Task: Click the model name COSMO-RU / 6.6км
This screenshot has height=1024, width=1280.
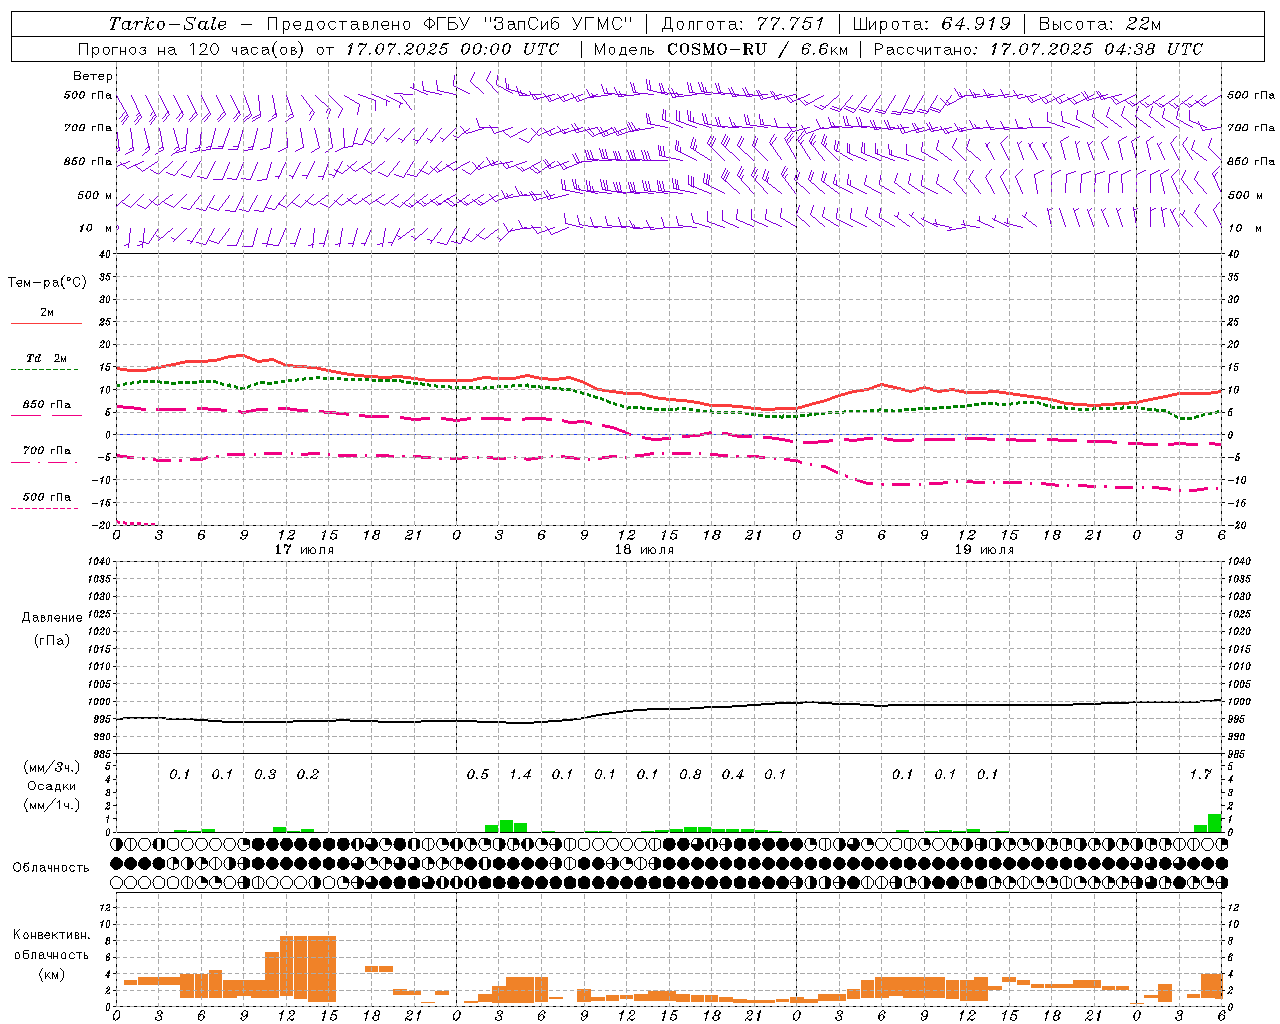Action: pos(757,49)
